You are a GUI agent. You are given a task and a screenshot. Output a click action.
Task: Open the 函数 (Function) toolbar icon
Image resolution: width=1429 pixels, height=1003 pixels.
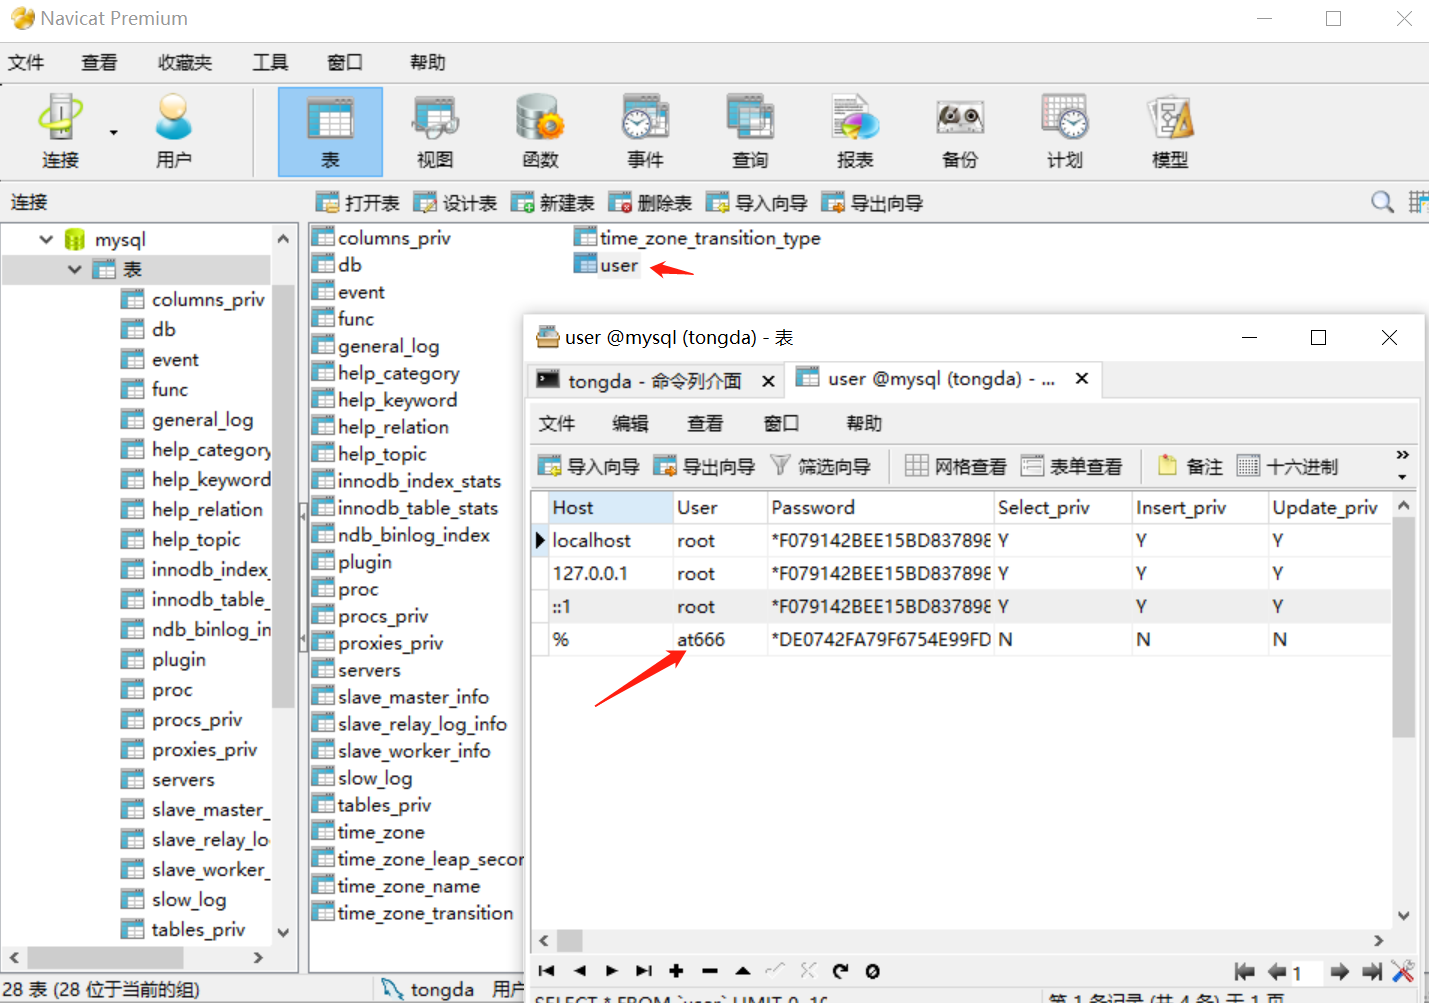coord(540,130)
